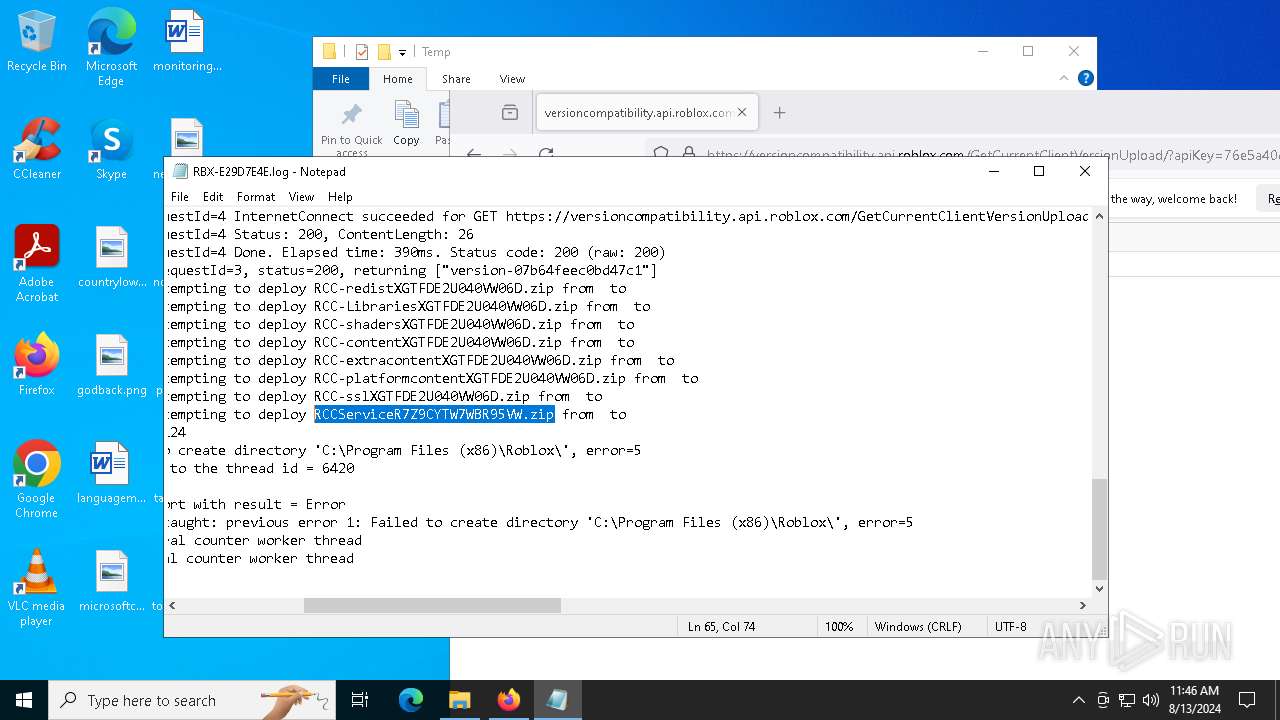Click the Notepad horizontal scrollbar thumb
Viewport: 1280px width, 720px height.
coord(432,605)
